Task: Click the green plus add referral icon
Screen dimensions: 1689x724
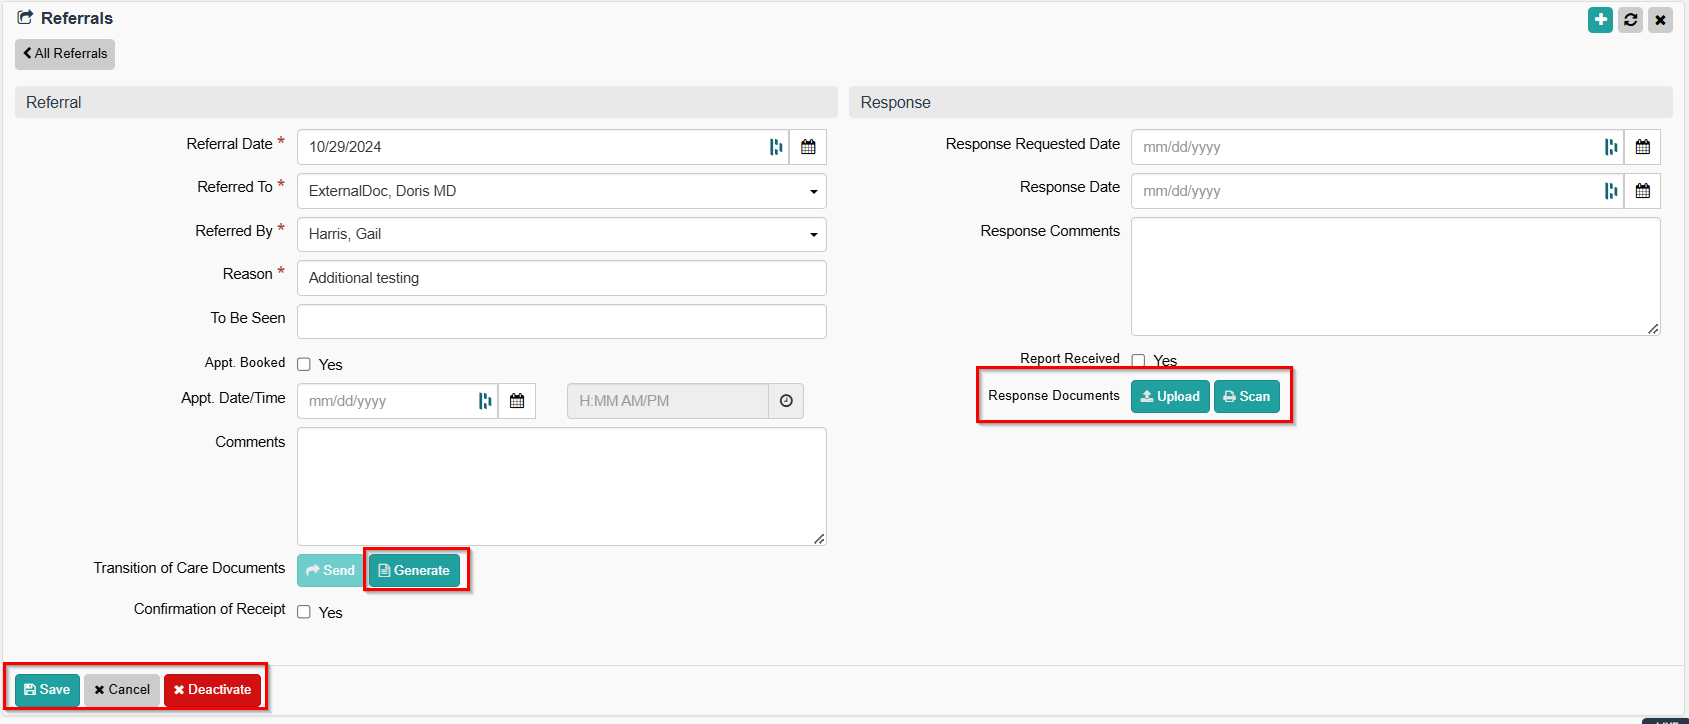Action: point(1600,20)
